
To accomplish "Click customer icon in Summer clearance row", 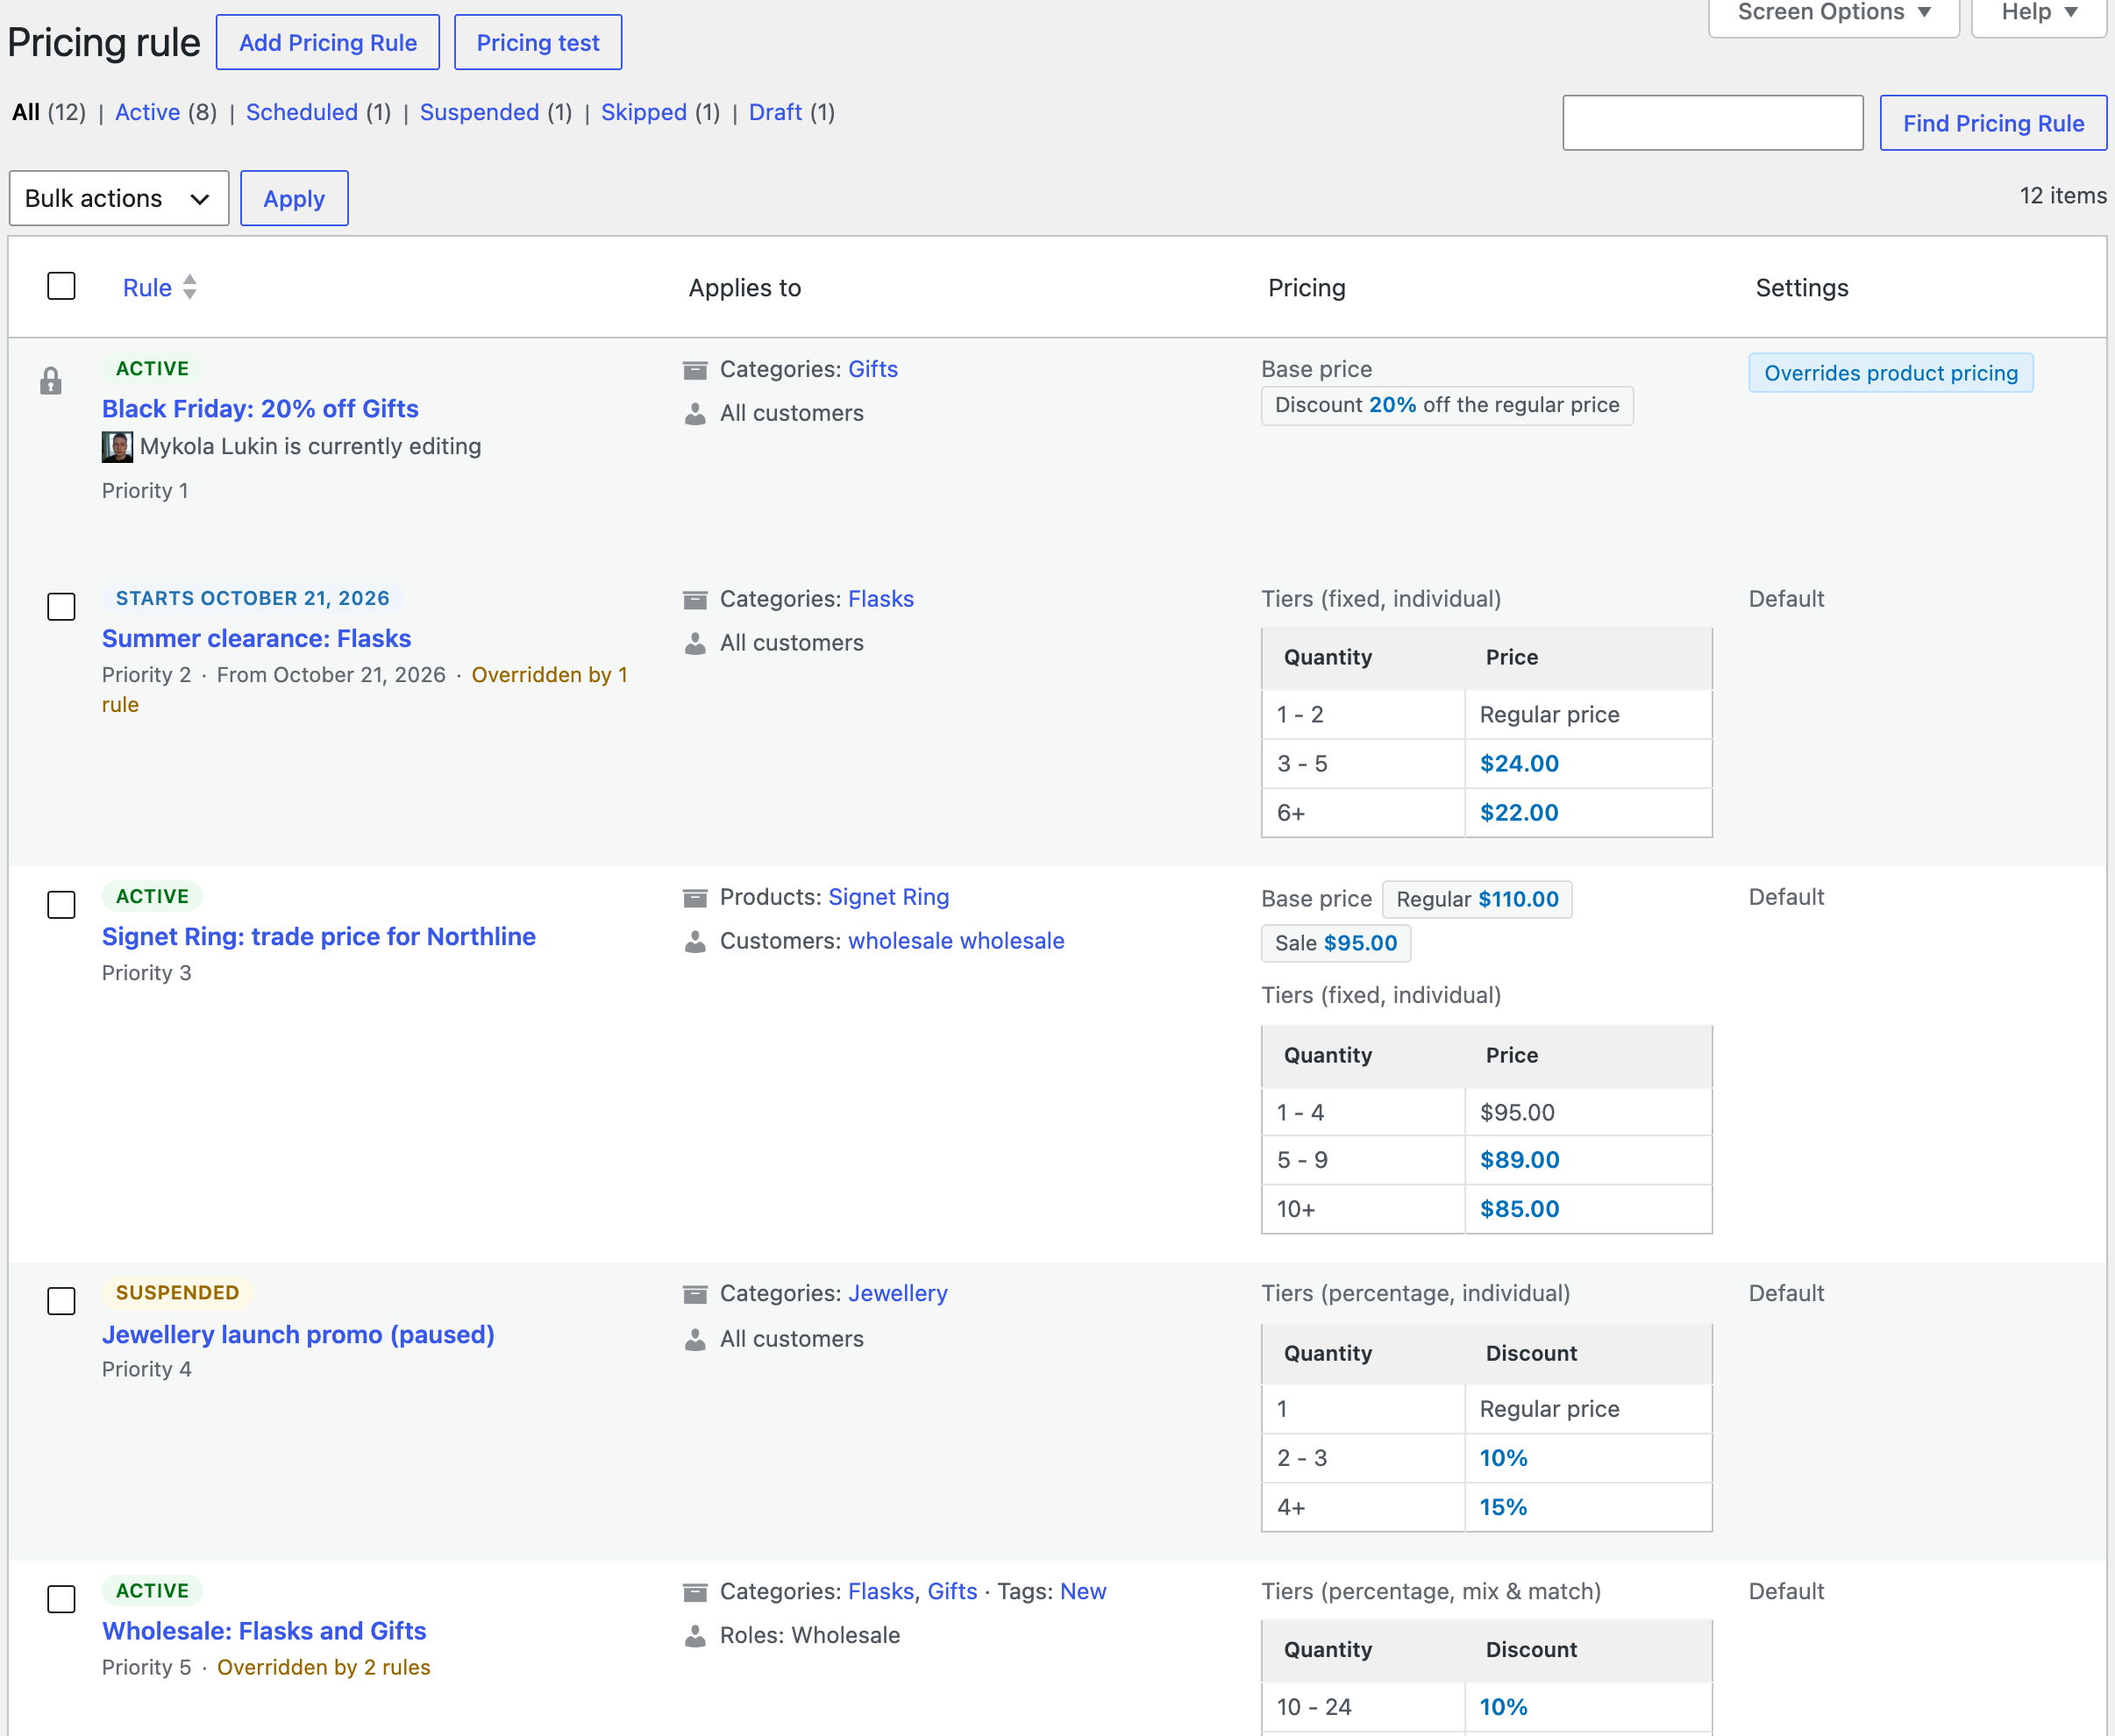I will [695, 643].
